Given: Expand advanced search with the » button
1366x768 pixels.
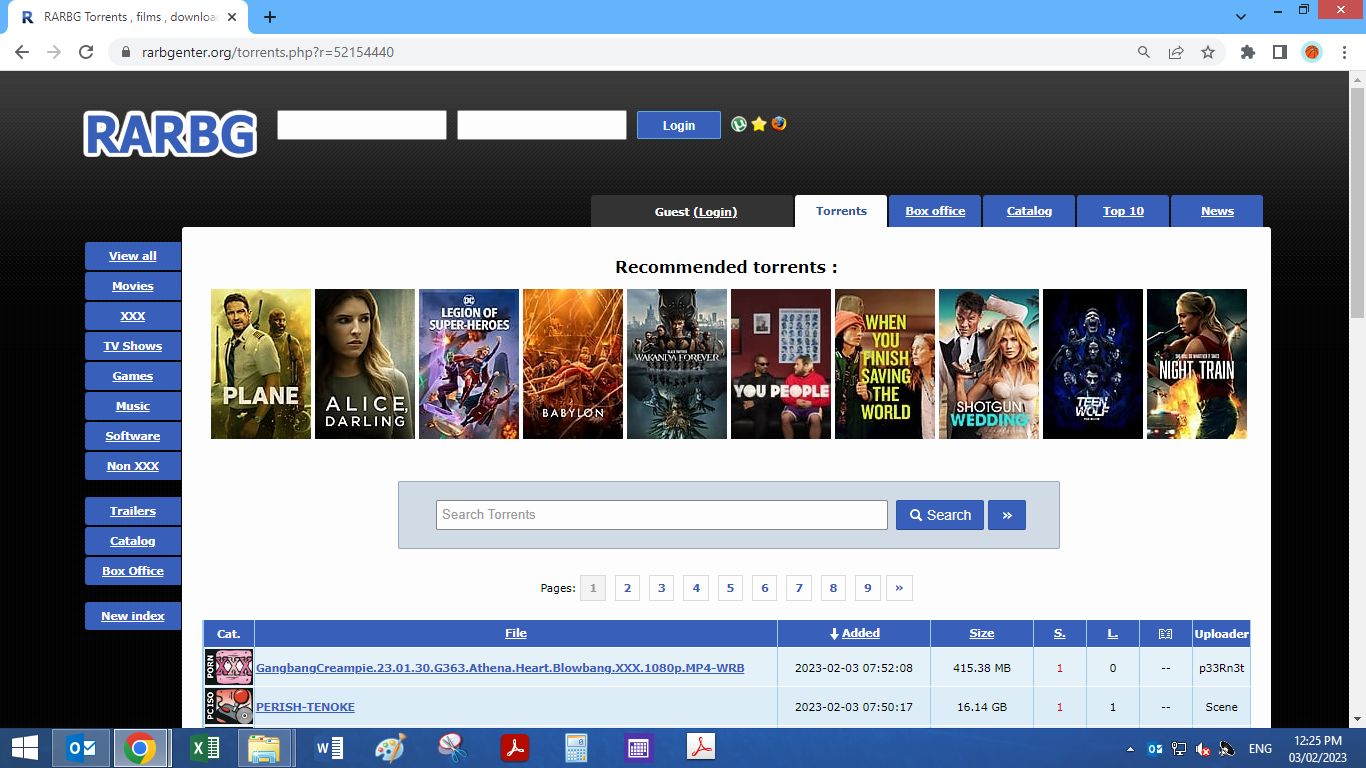Looking at the screenshot, I should coord(1007,515).
